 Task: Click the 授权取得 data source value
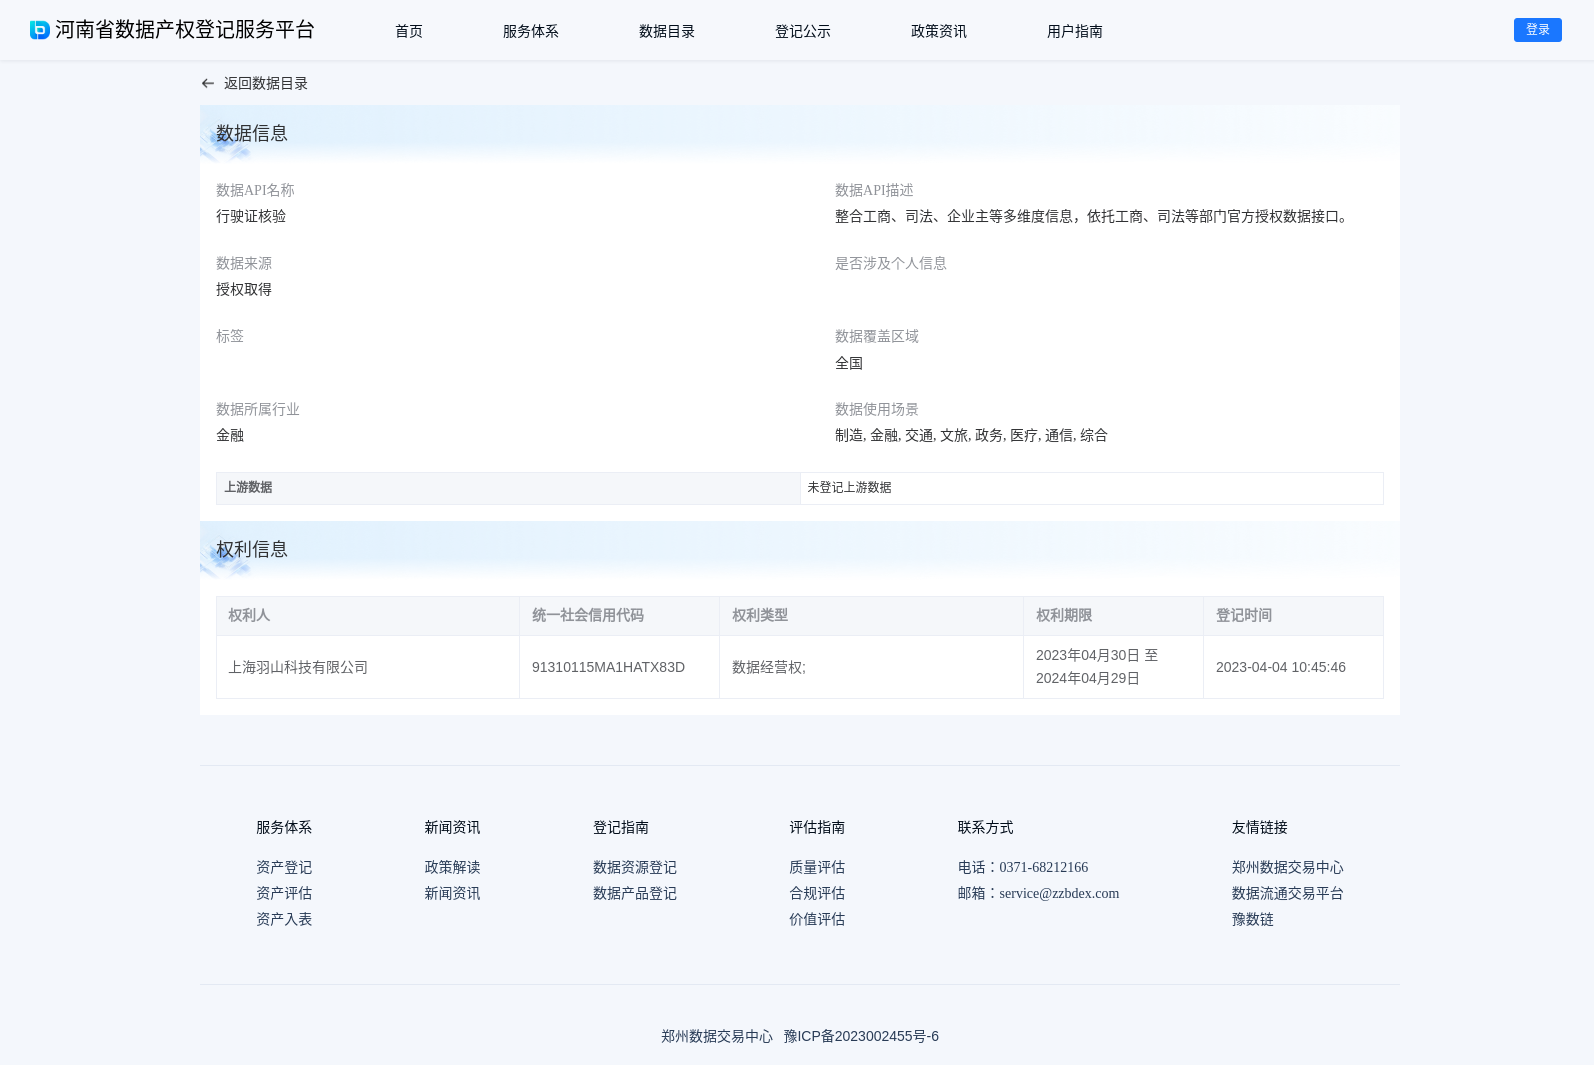click(244, 289)
